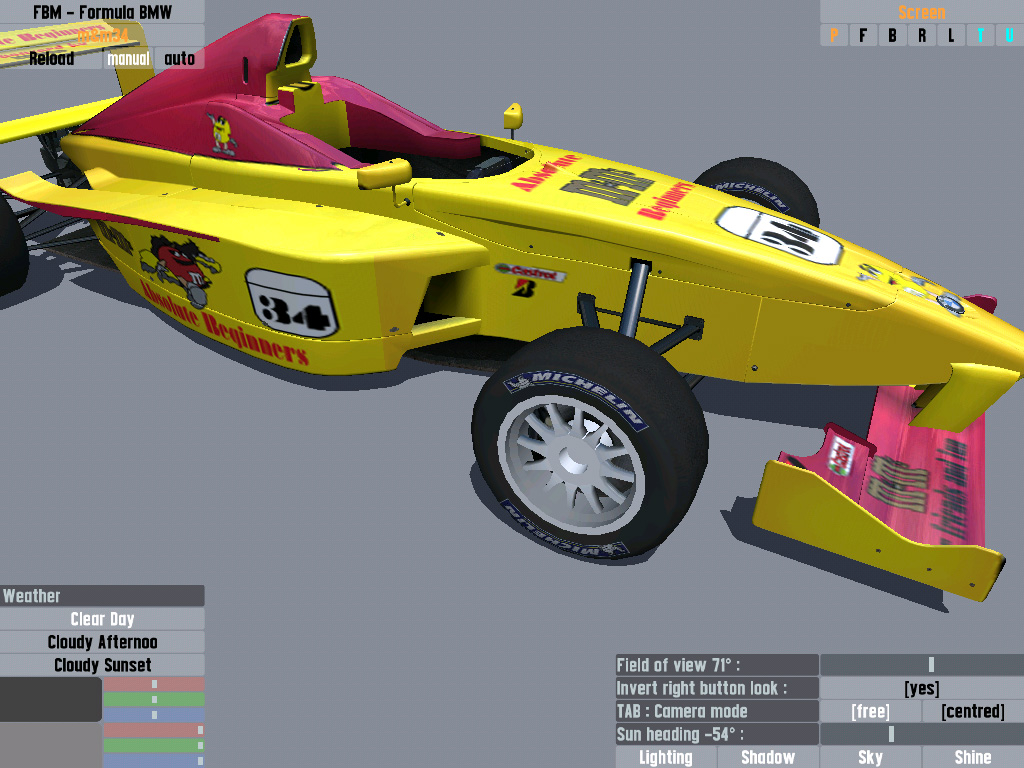1024x768 pixels.
Task: Click the F screen view button
Action: click(x=863, y=35)
